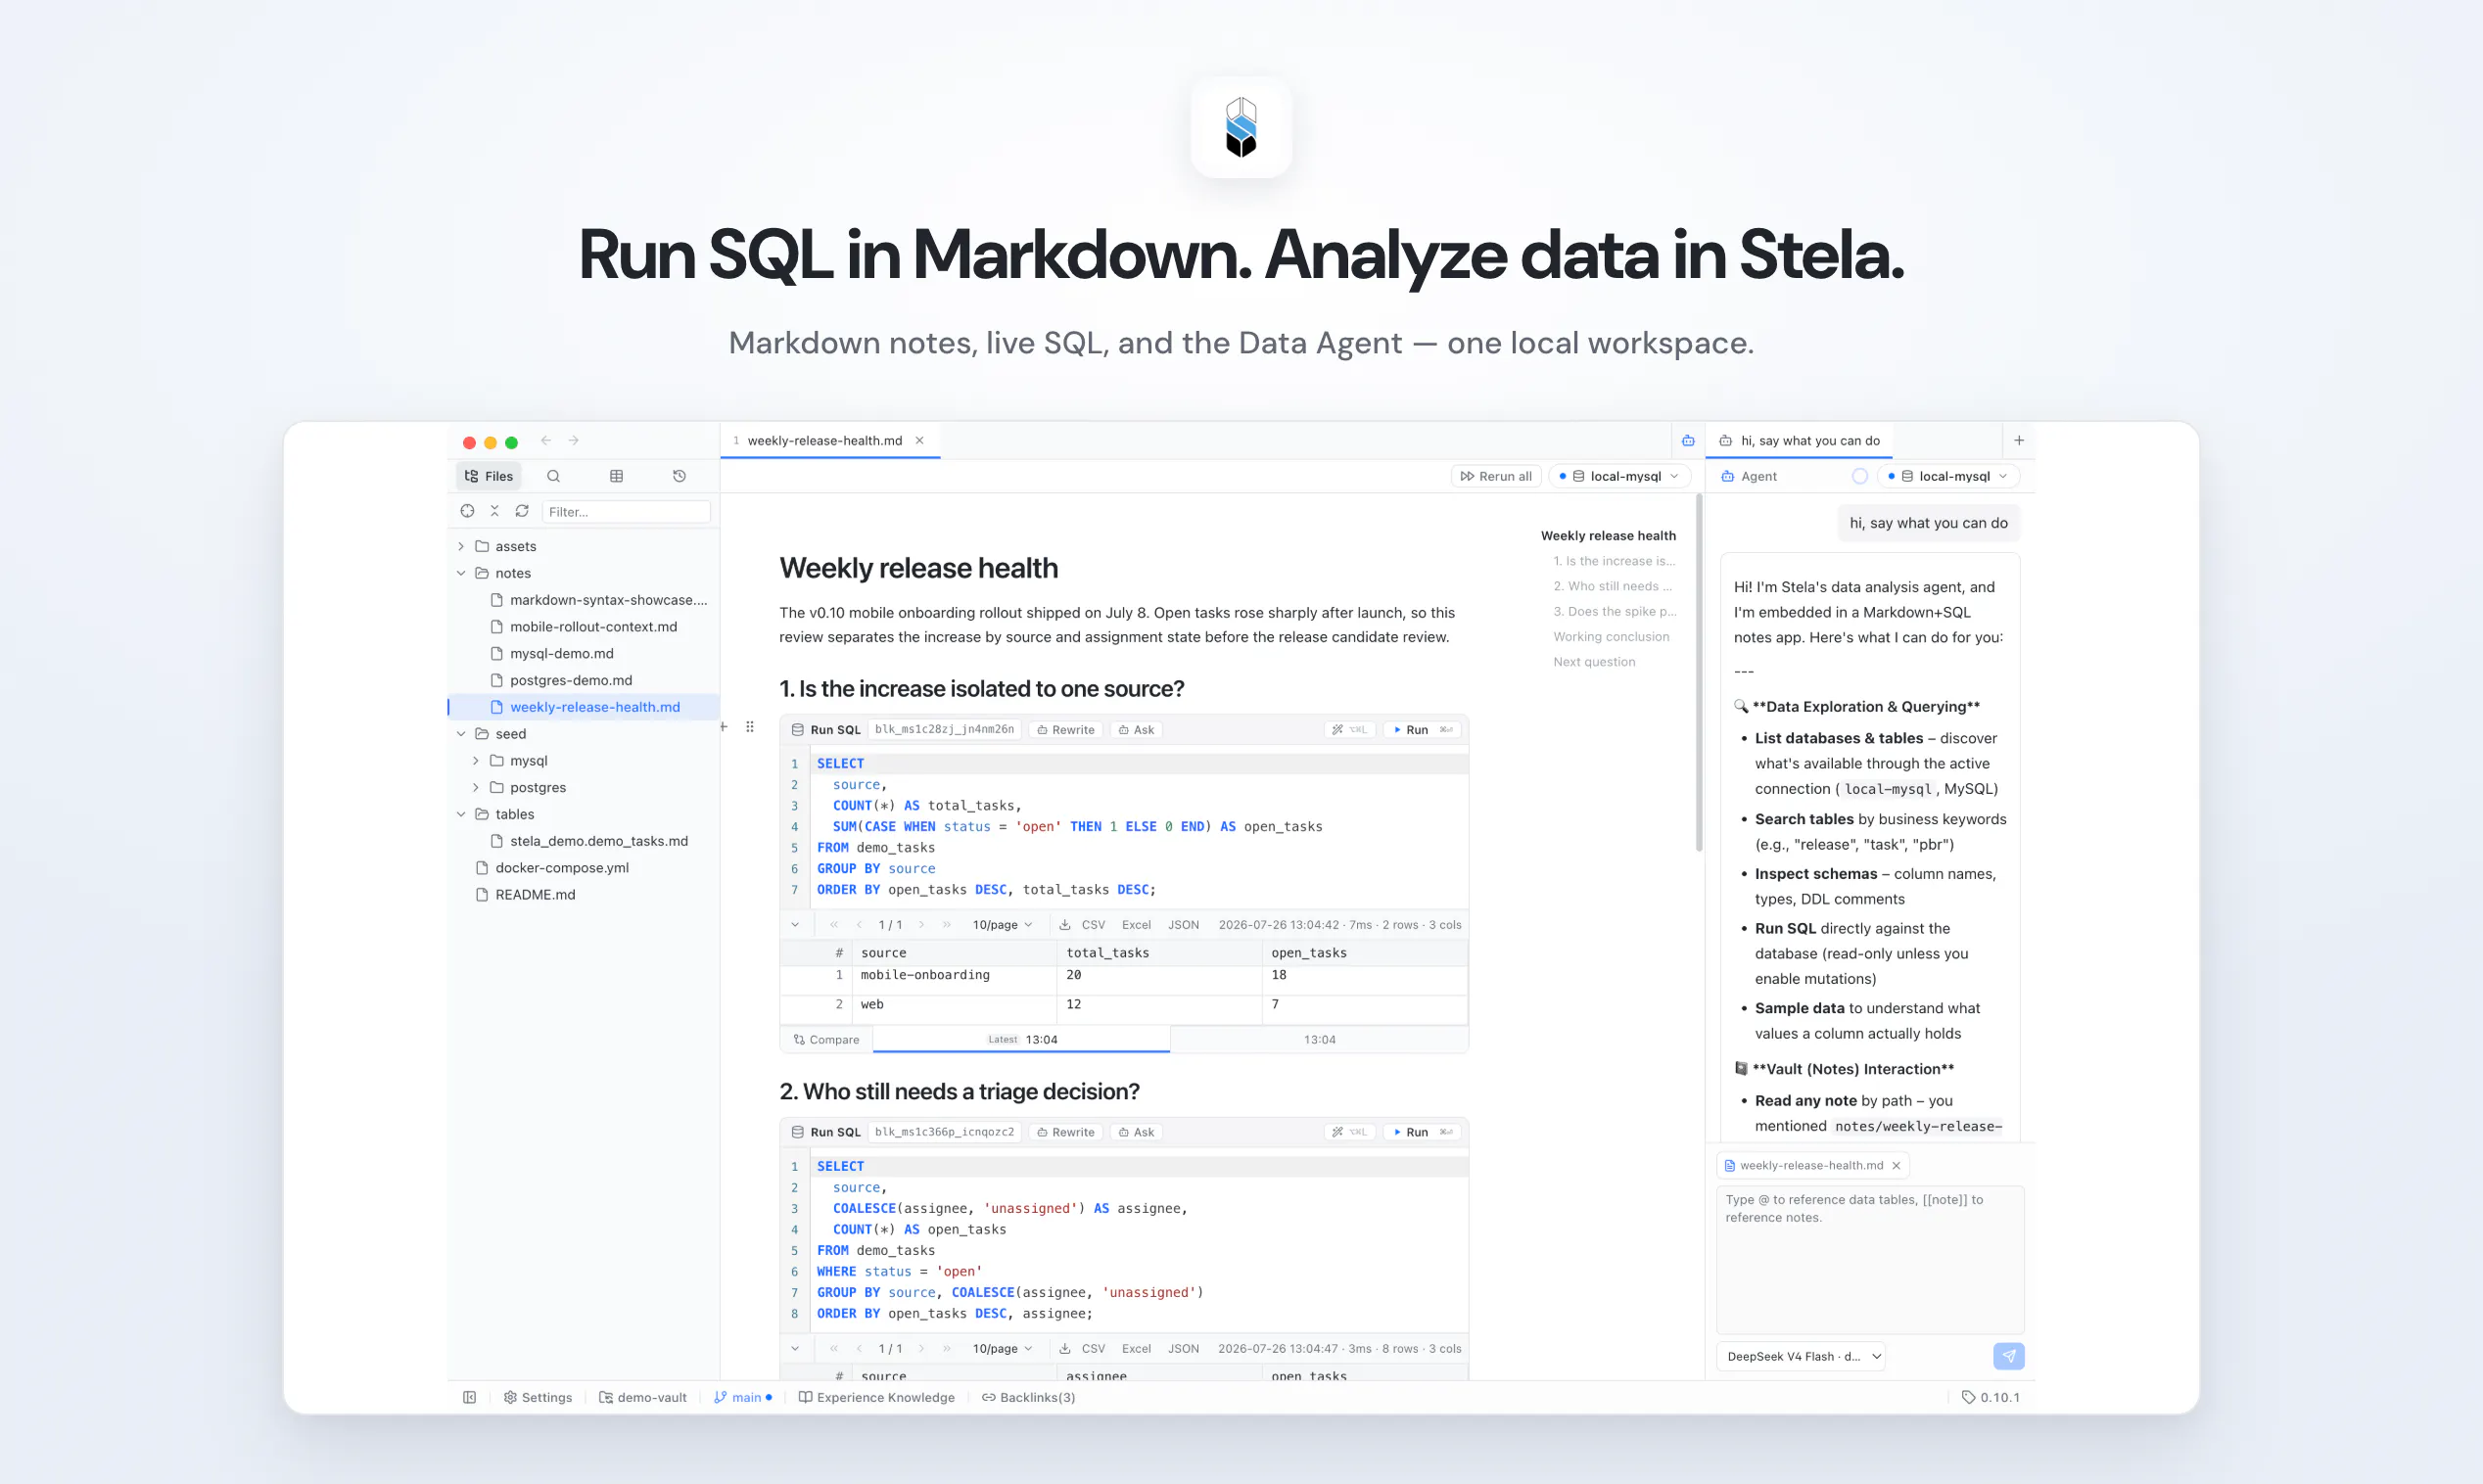The width and height of the screenshot is (2483, 1484).
Task: Change 10/page size in second SQL block
Action: (1002, 1348)
